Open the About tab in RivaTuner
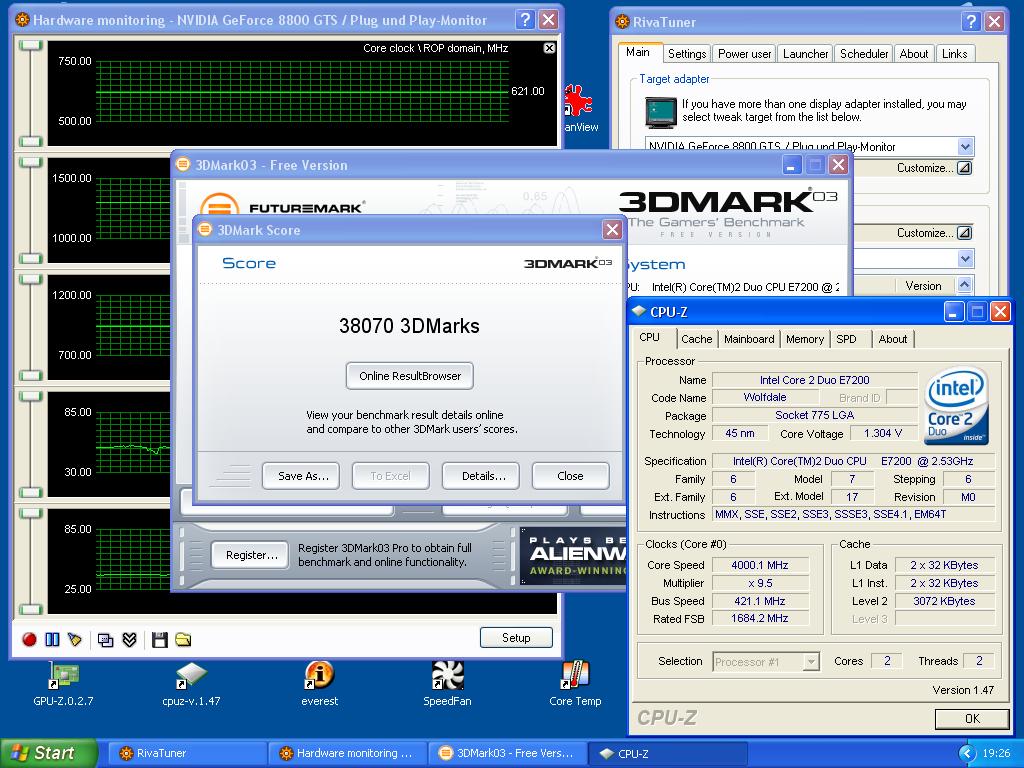Viewport: 1024px width, 768px height. (914, 54)
